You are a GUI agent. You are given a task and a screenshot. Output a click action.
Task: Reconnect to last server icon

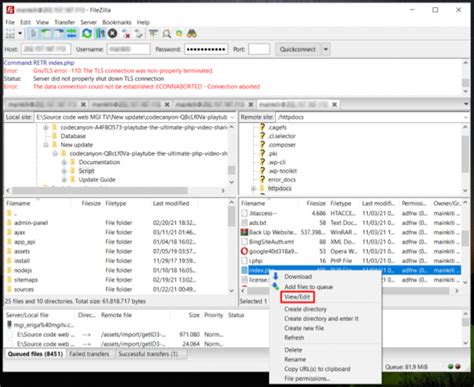[x=139, y=34]
